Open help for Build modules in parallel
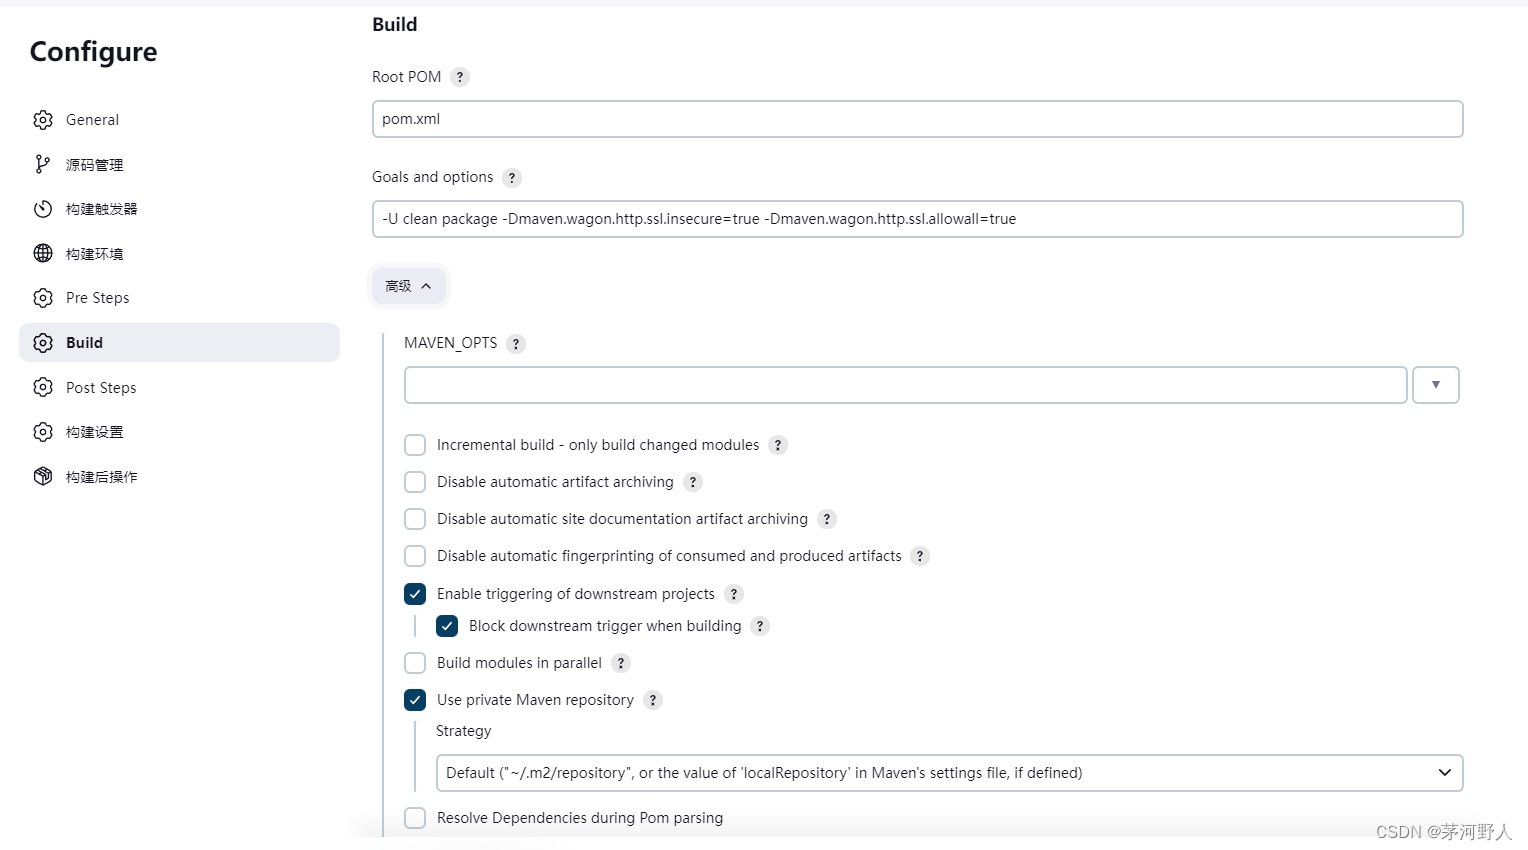This screenshot has height=850, width=1528. point(621,663)
